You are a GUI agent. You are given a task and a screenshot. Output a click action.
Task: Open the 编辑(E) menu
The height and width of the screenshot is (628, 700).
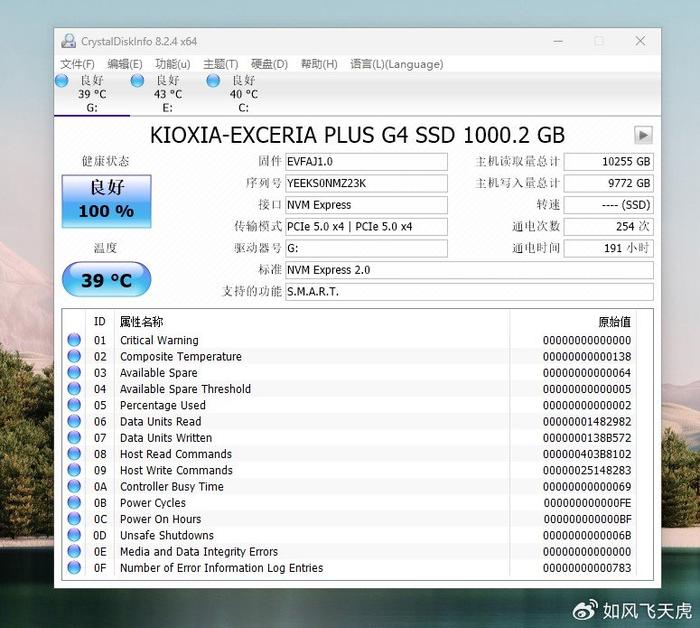coord(125,64)
